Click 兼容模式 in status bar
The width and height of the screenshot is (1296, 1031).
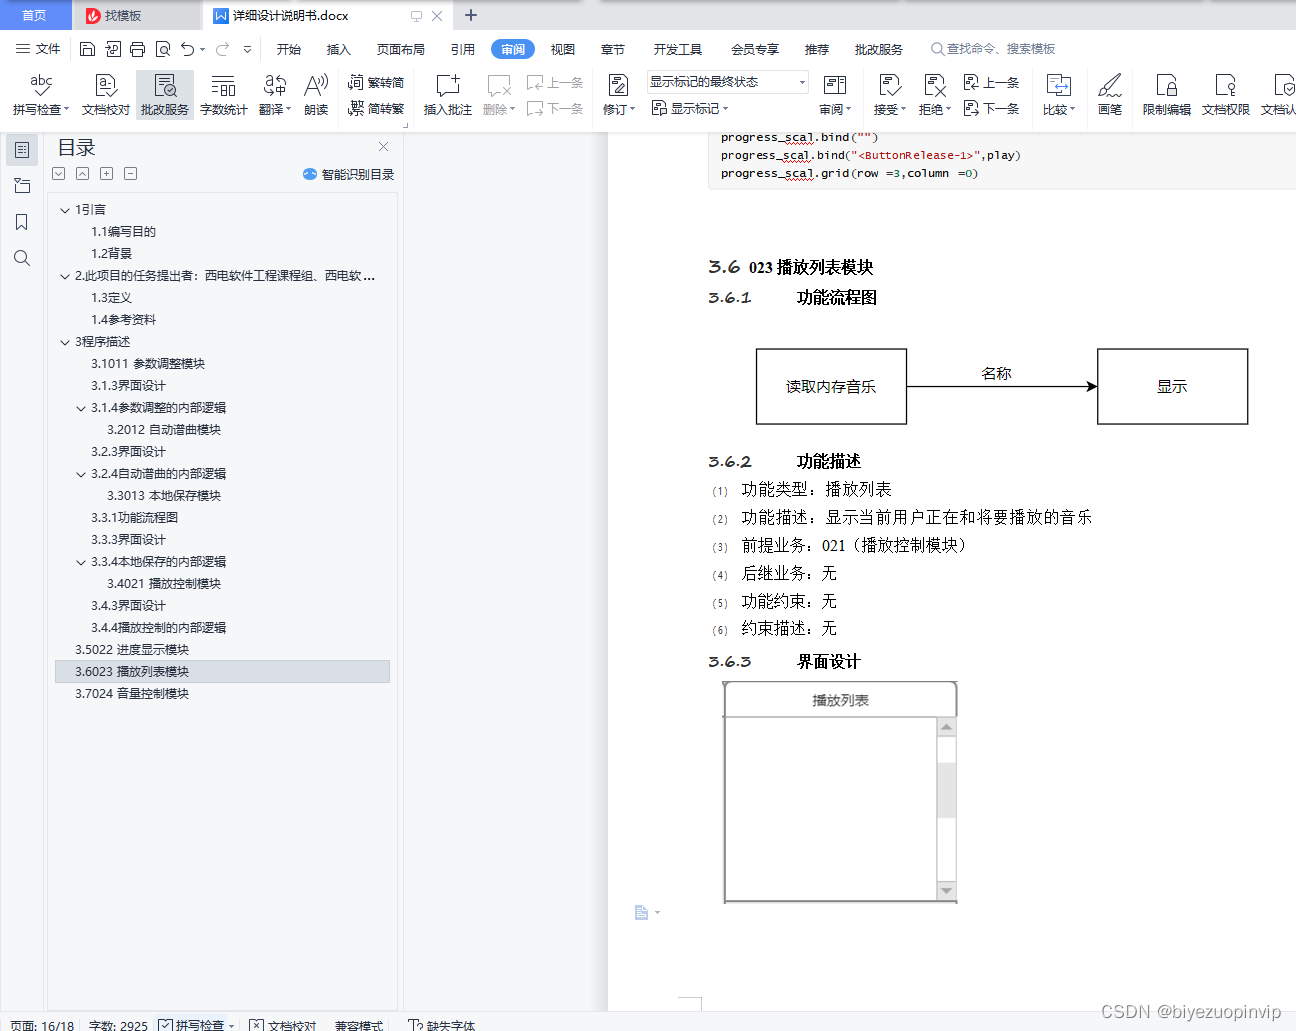(359, 1025)
